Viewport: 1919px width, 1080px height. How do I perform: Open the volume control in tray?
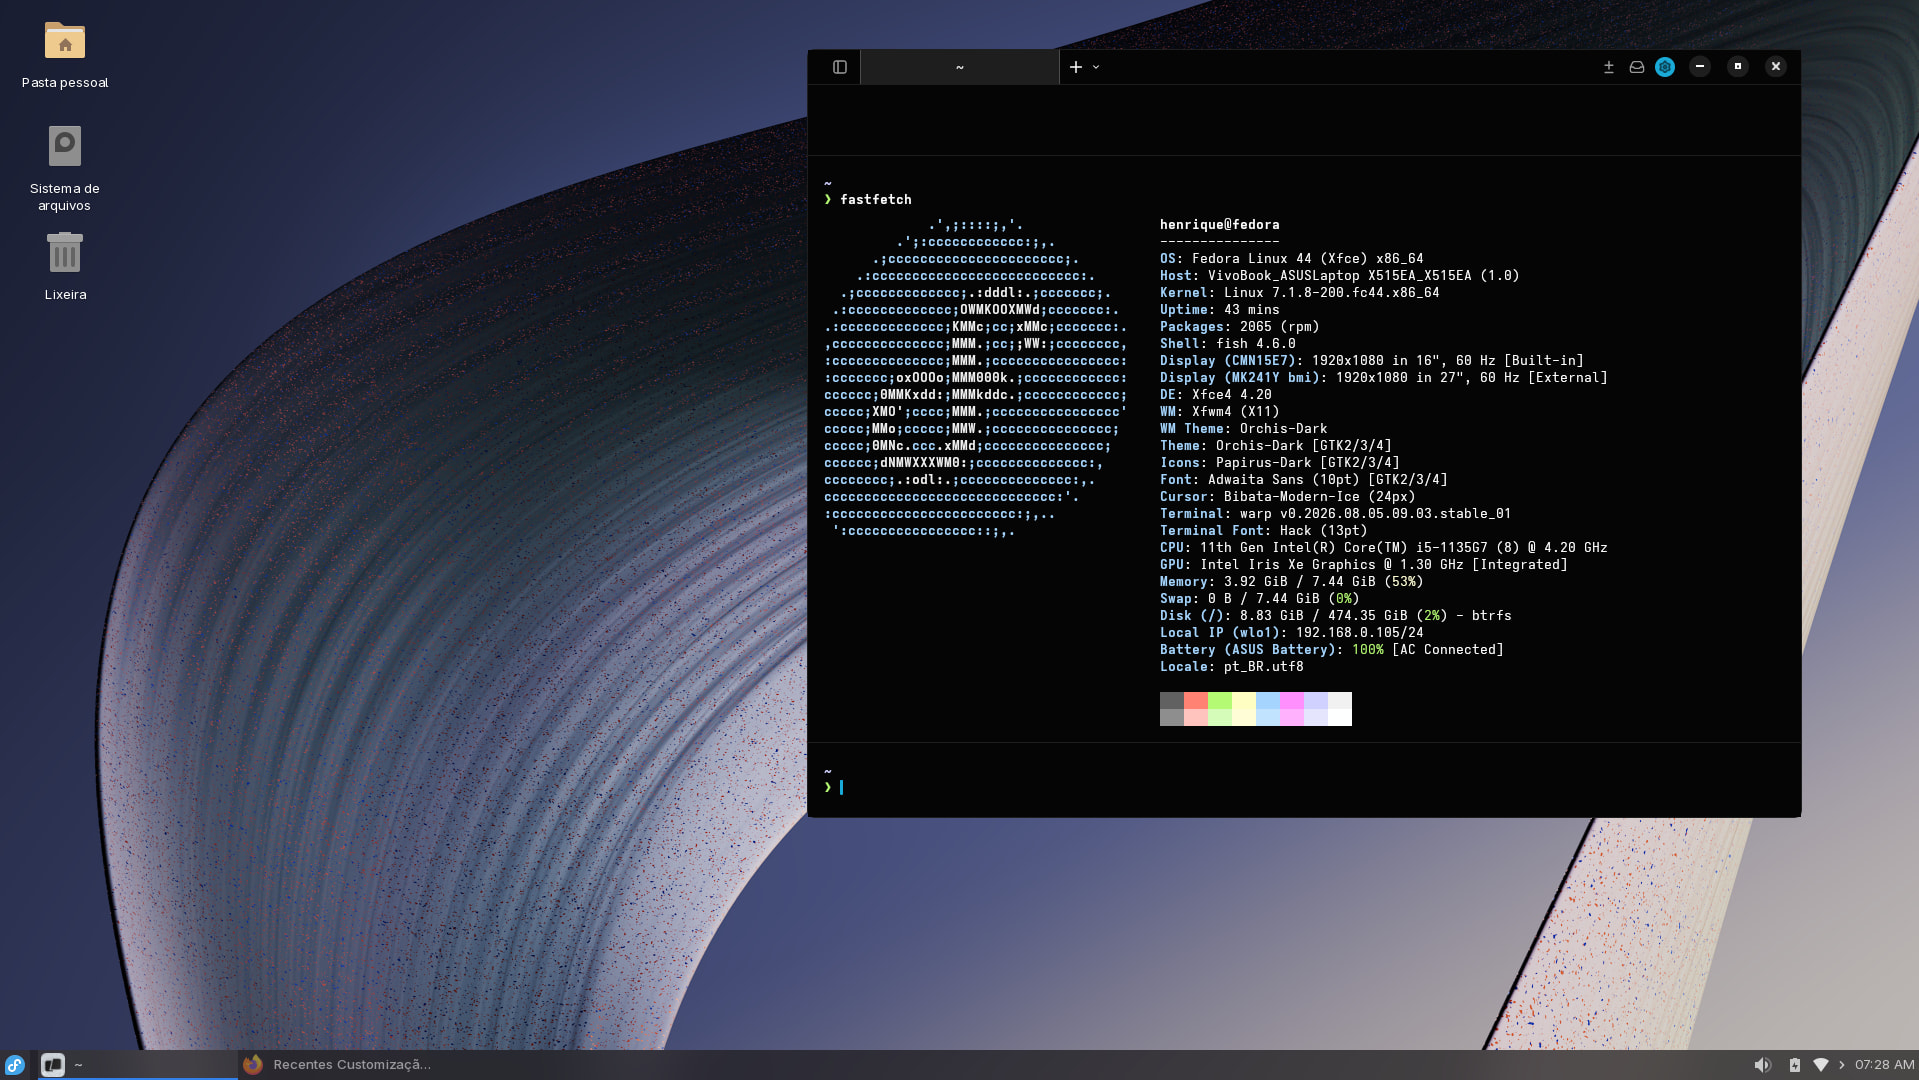coord(1763,1065)
